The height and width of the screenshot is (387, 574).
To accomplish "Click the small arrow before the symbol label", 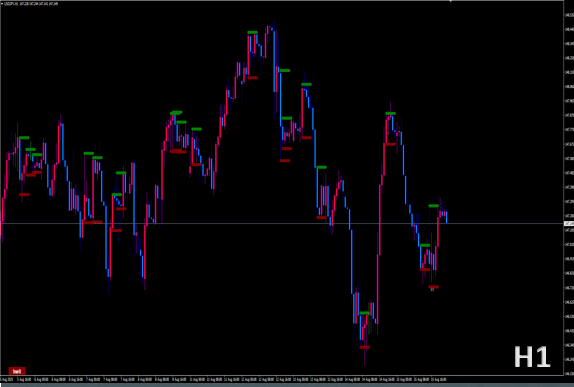I will [2, 4].
